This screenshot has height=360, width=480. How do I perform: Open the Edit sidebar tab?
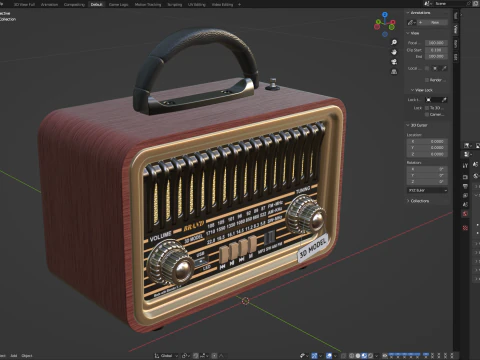(456, 57)
